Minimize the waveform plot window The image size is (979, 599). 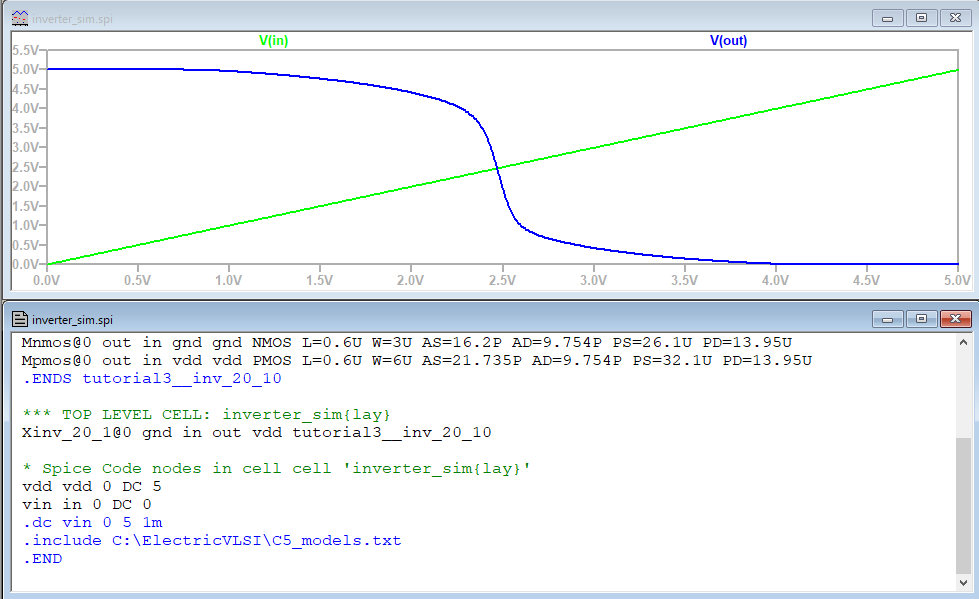tap(887, 18)
